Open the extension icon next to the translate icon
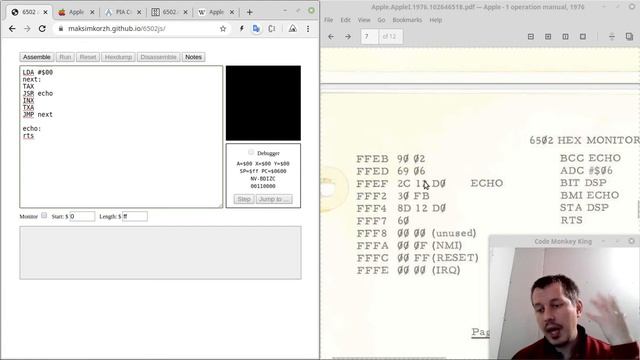The image size is (640, 360). [x=272, y=29]
